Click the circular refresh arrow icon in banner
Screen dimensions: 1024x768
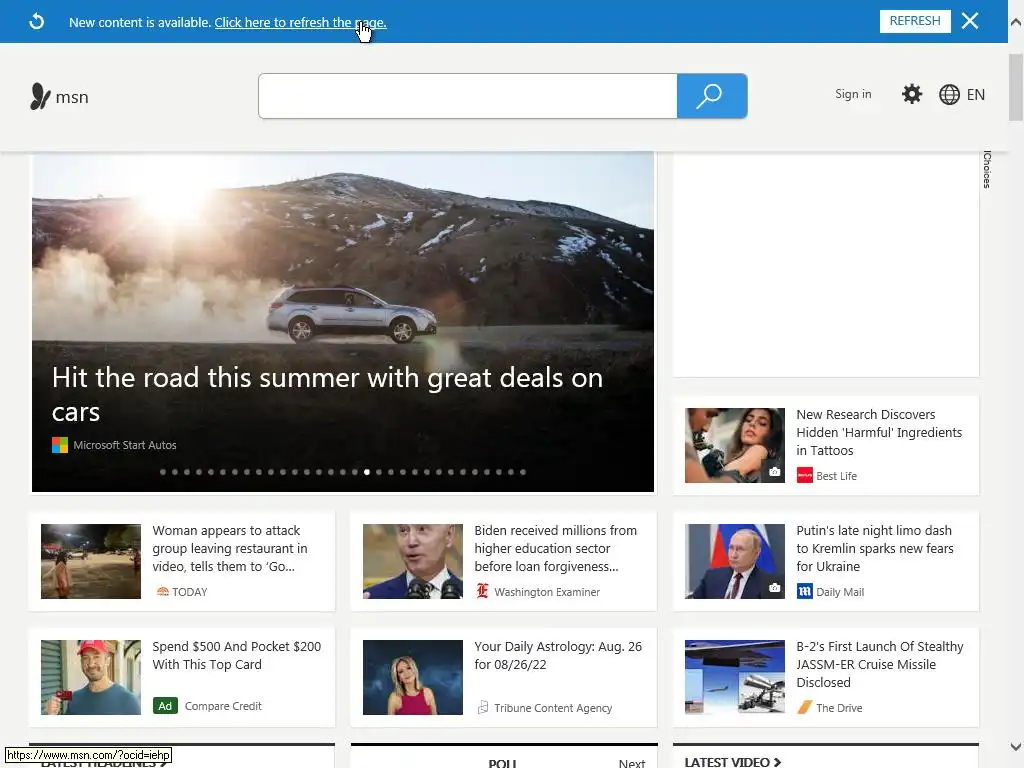37,22
